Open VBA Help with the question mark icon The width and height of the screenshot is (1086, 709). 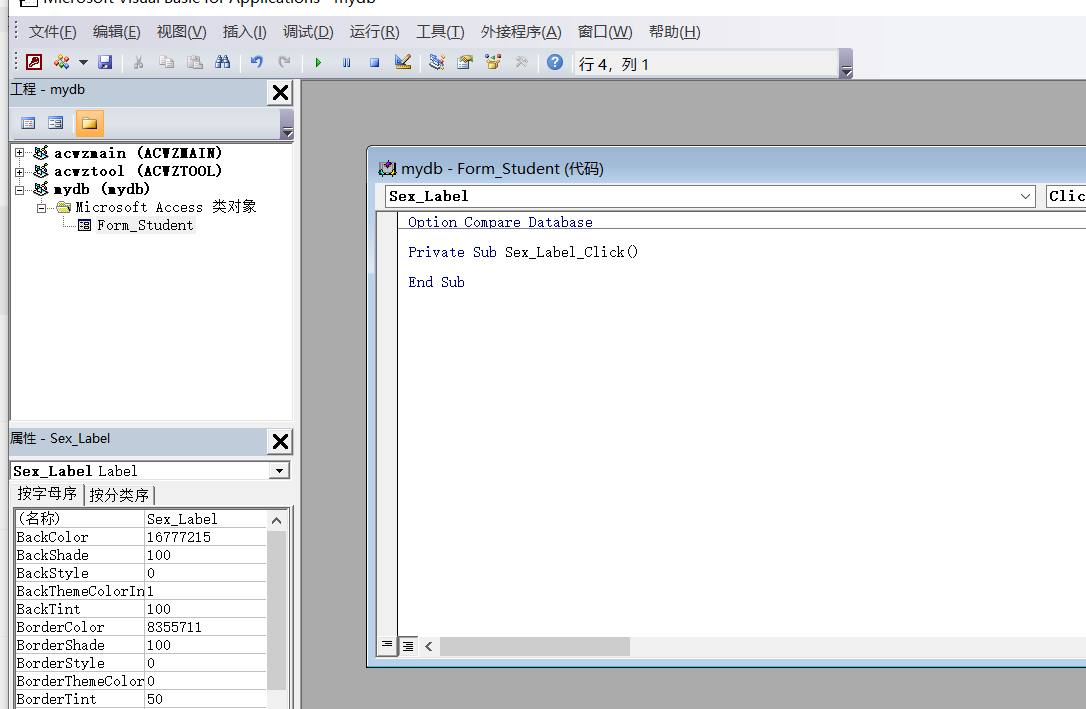point(555,63)
